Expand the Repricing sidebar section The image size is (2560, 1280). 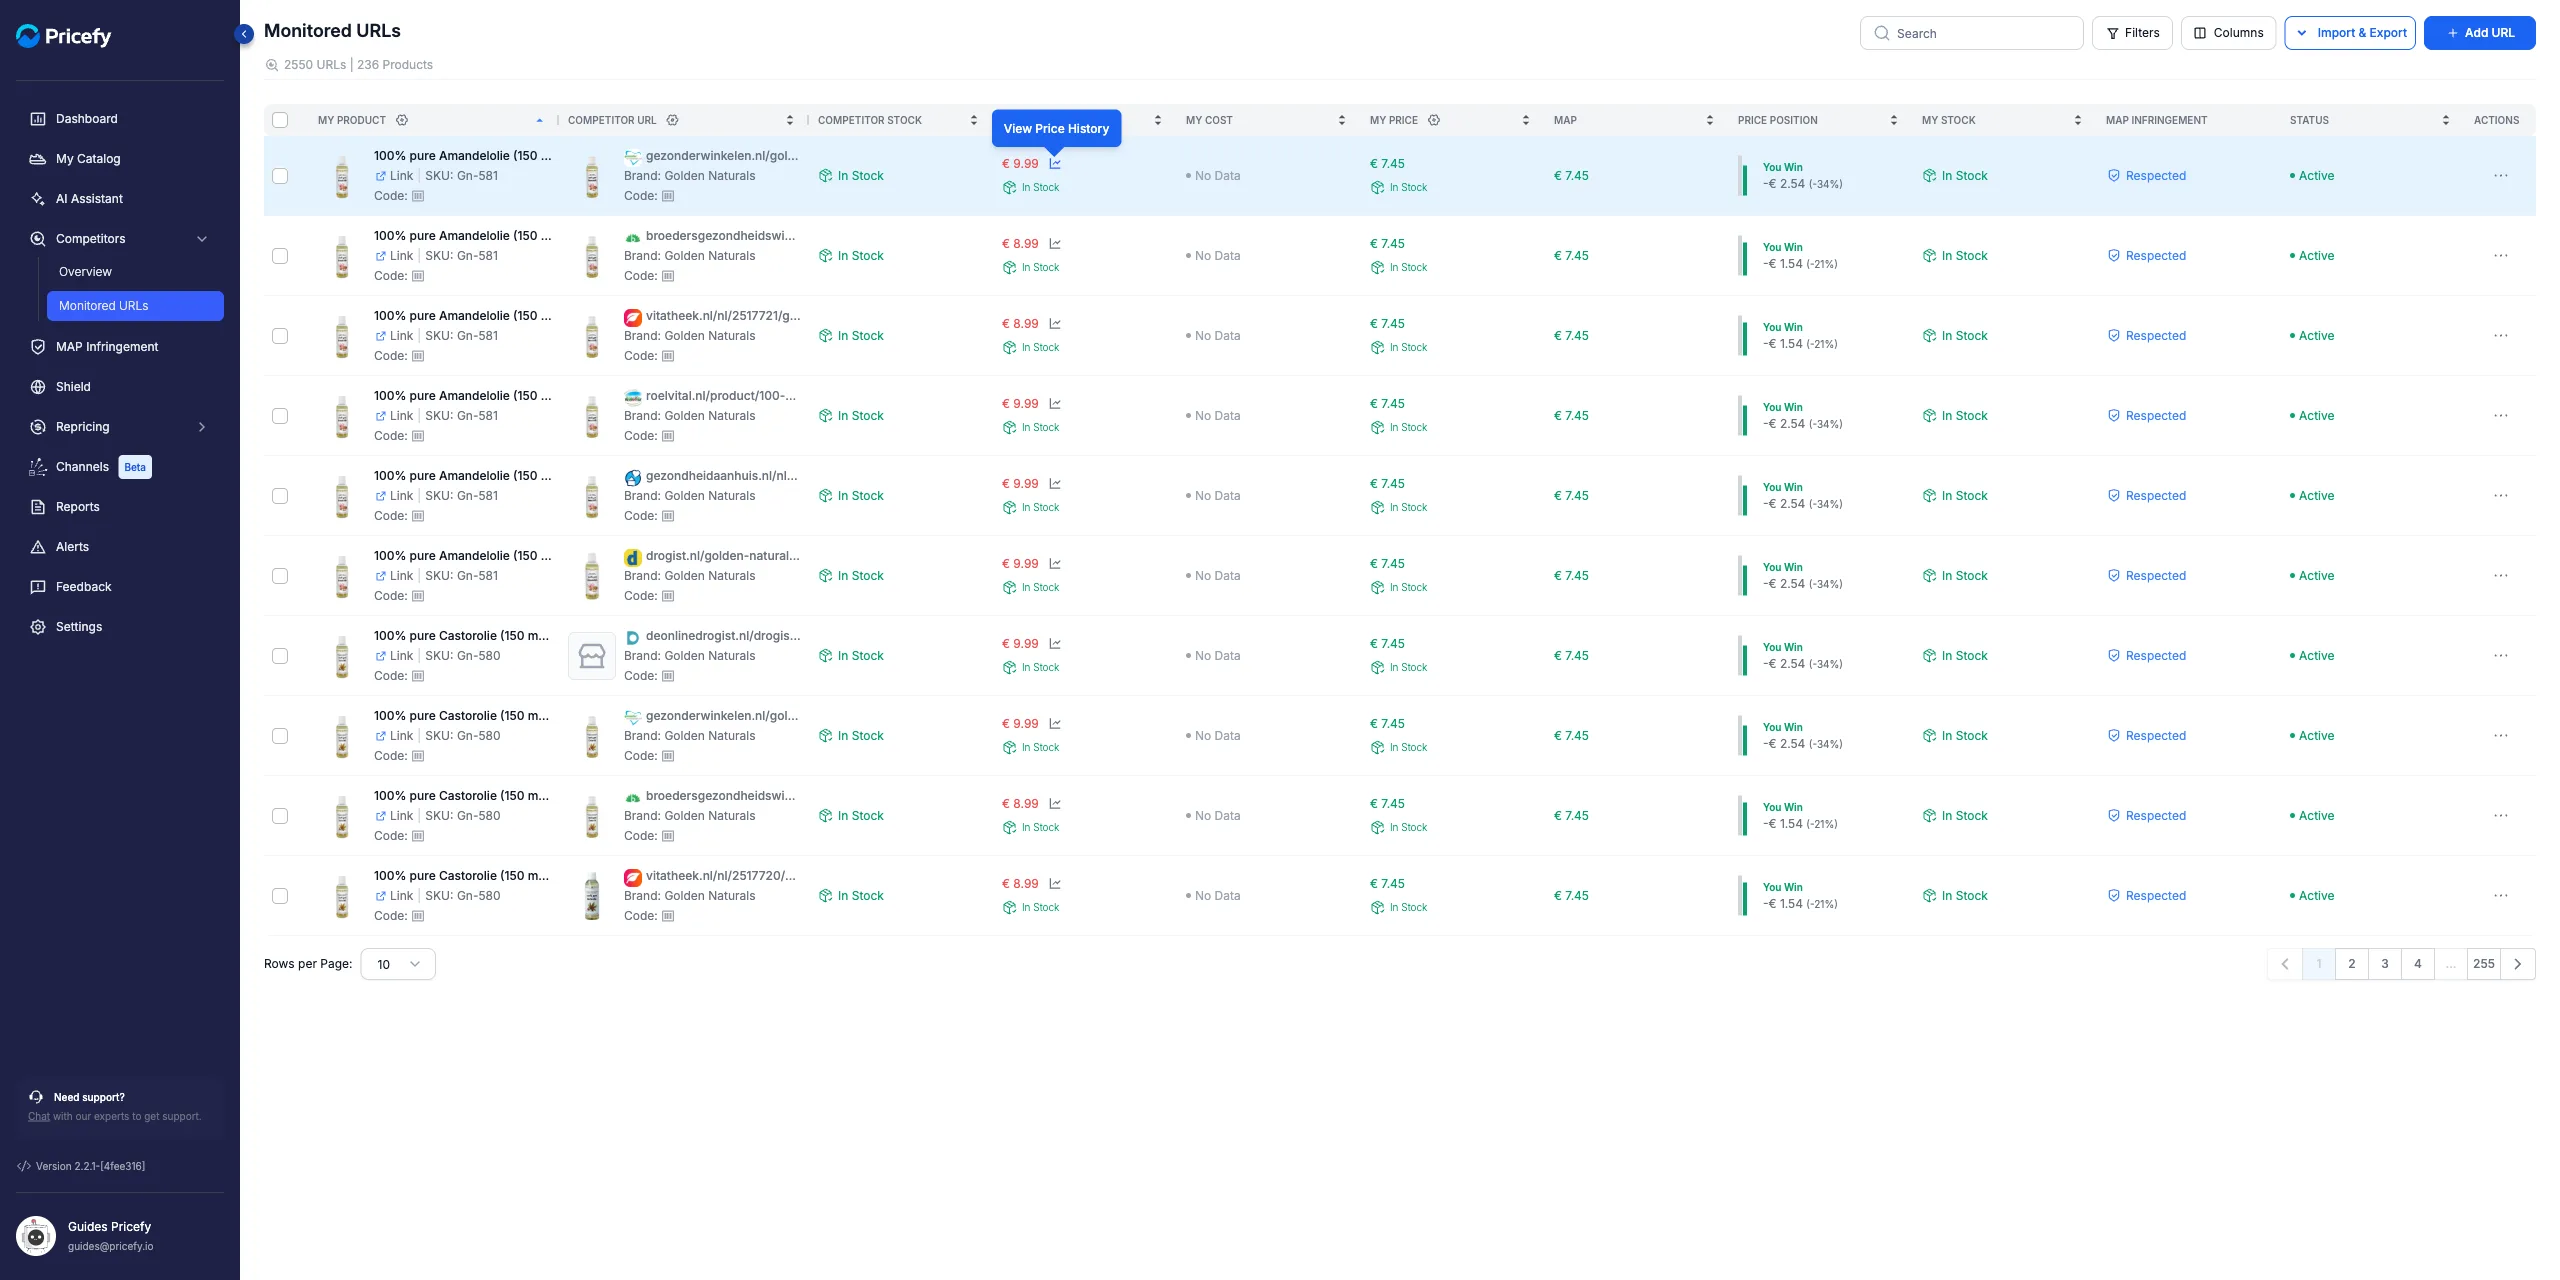click(202, 427)
